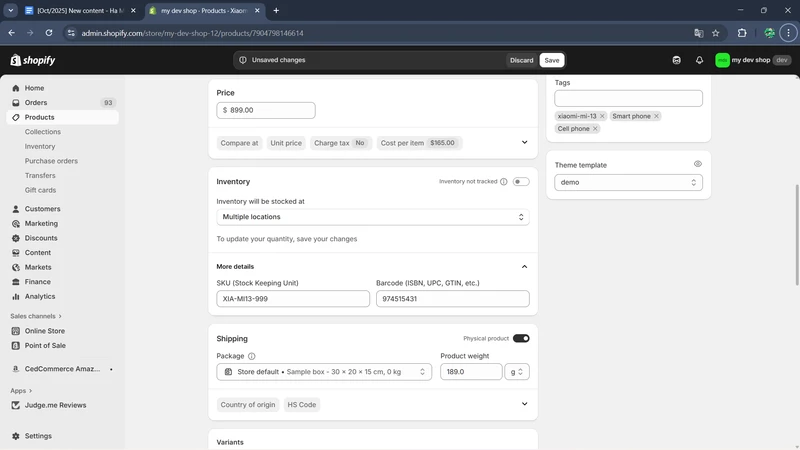
Task: Click the sidekick icon beside the bell
Action: pyautogui.click(x=677, y=60)
